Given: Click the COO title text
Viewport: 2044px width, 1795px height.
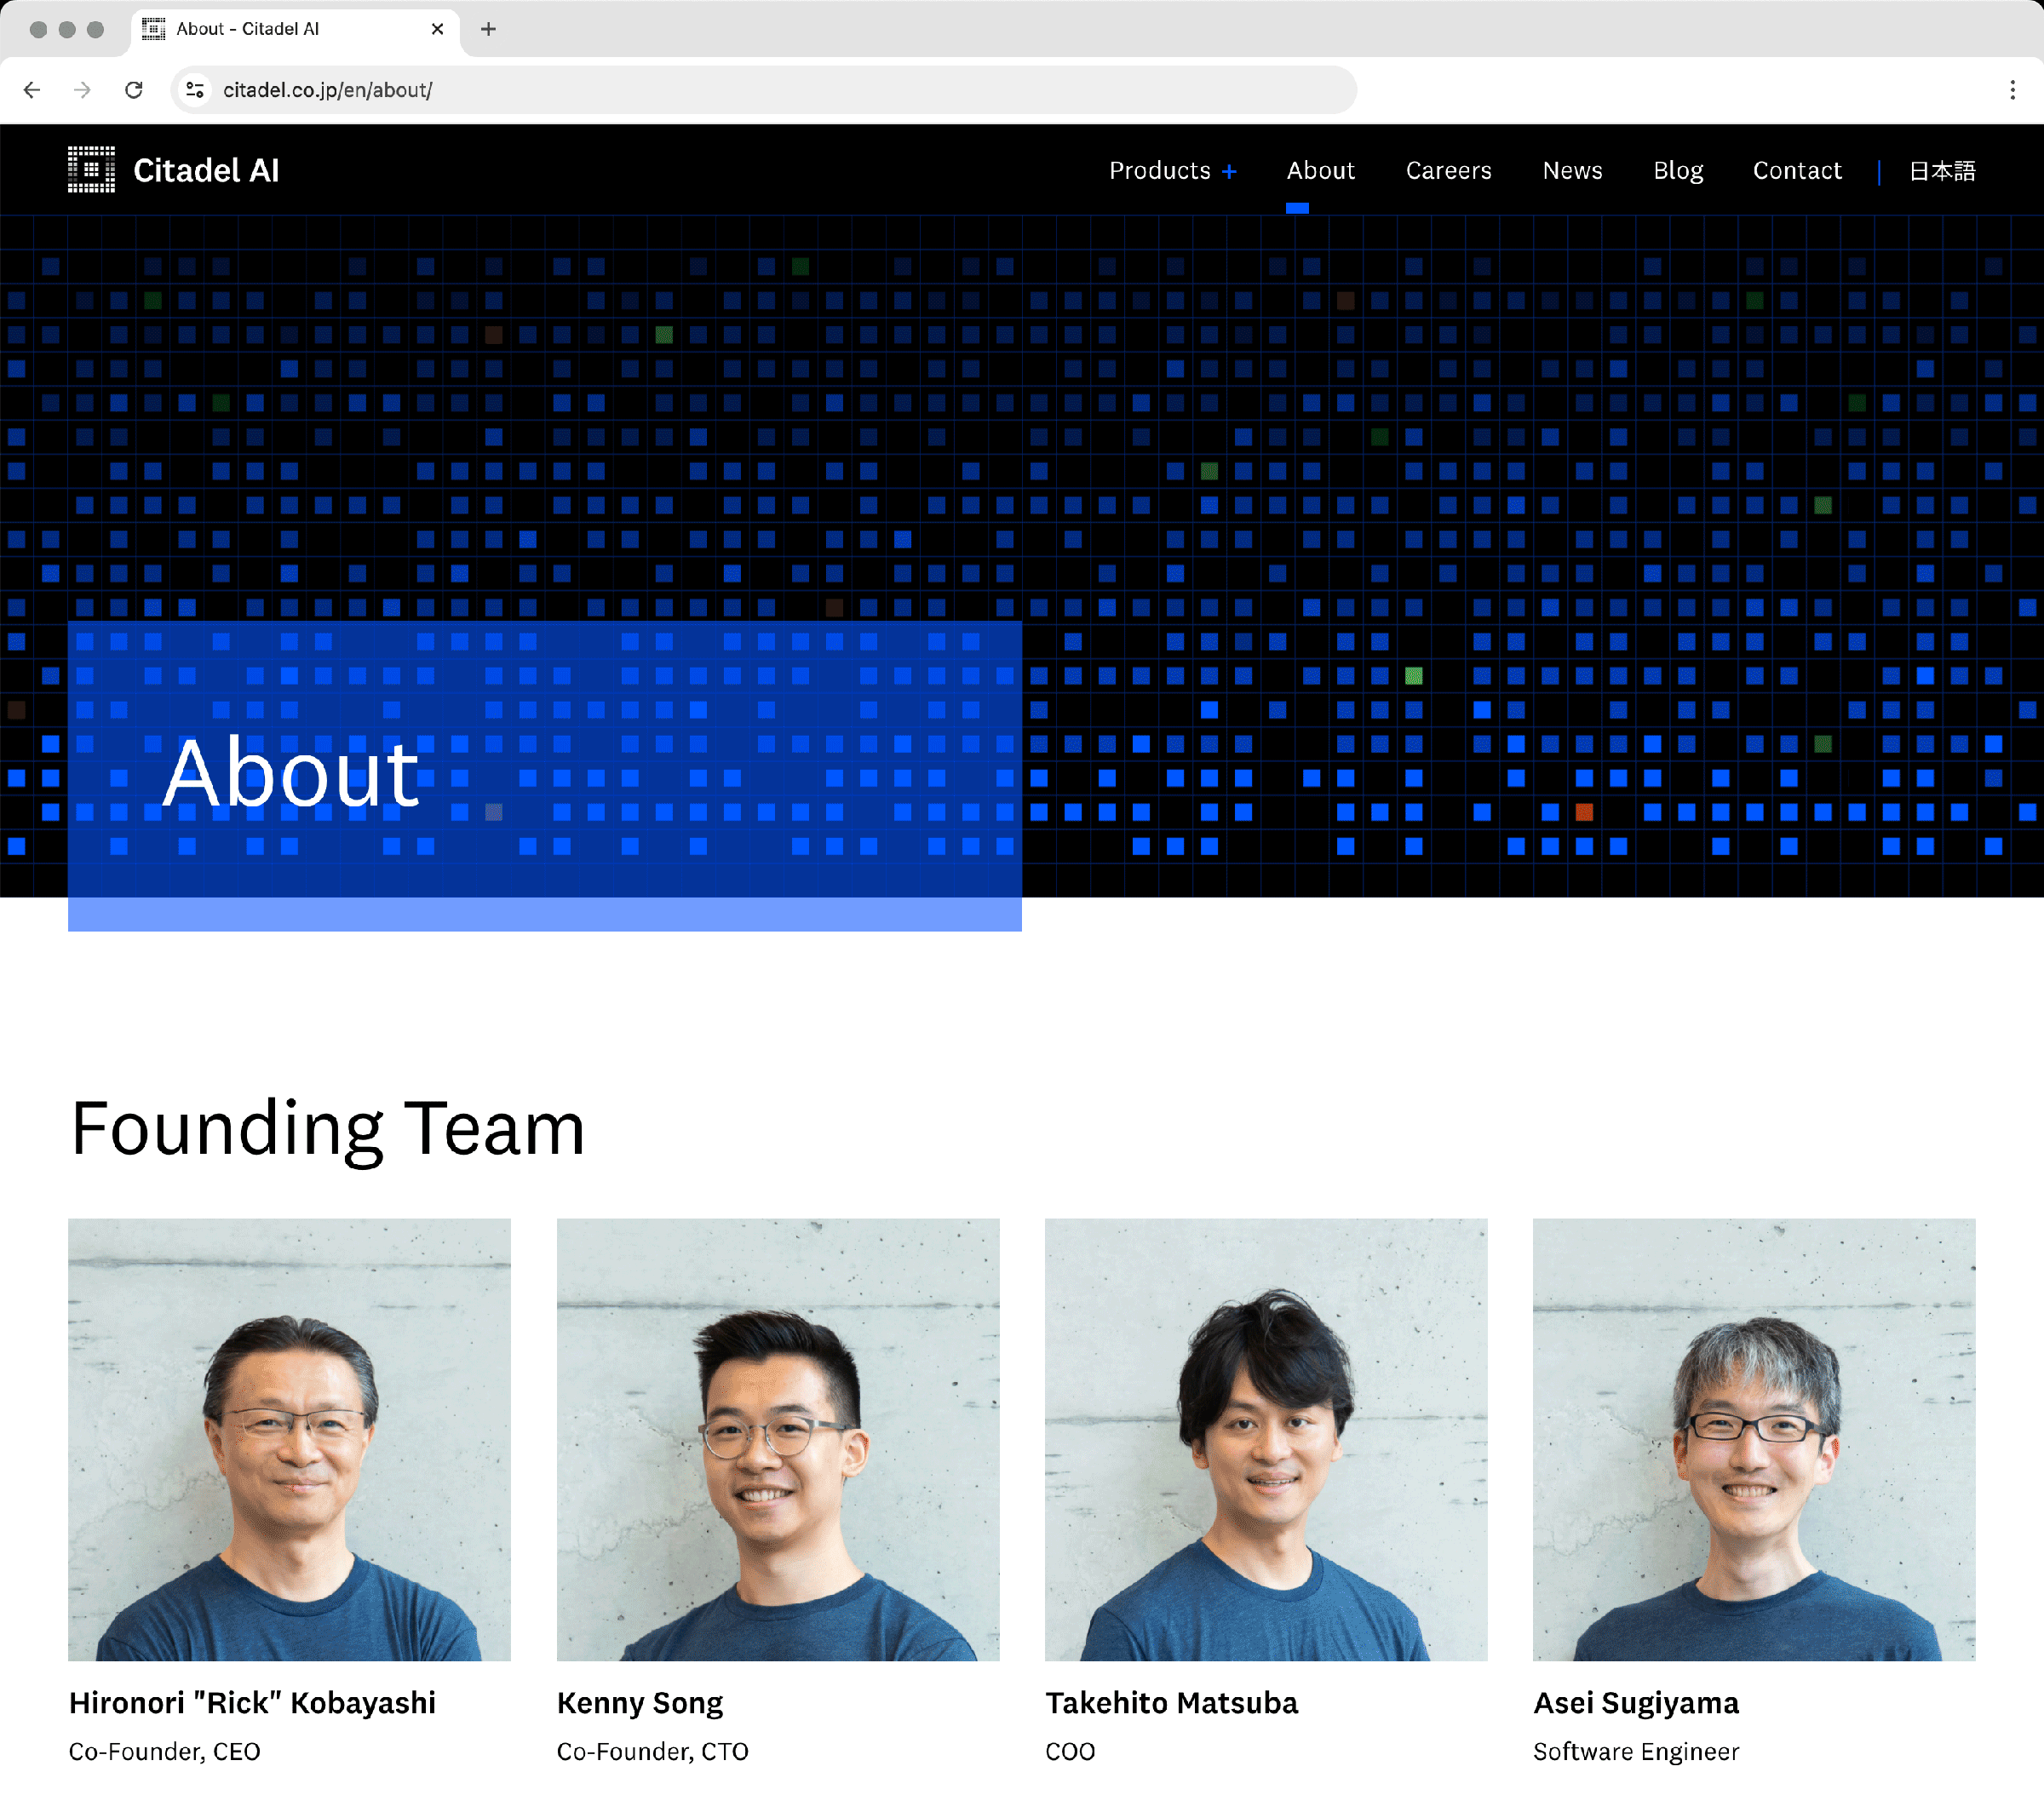Looking at the screenshot, I should click(1070, 1751).
